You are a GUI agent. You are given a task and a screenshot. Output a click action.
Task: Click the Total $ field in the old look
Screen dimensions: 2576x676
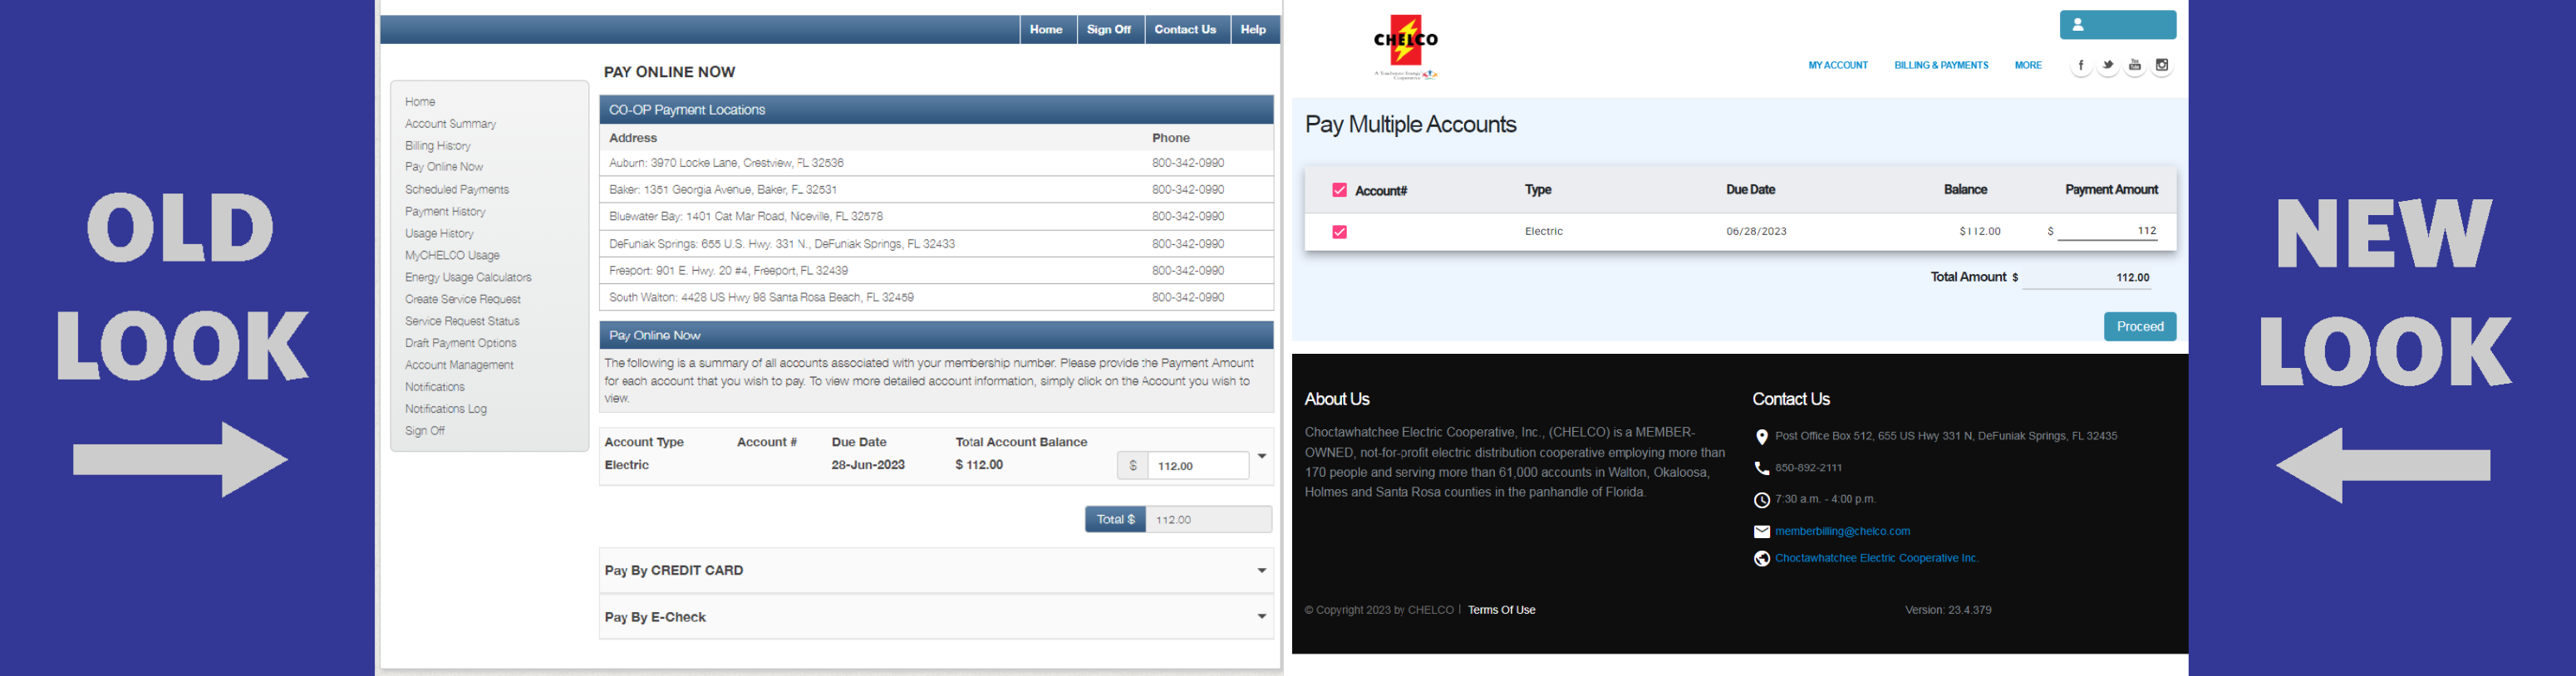pos(1208,520)
